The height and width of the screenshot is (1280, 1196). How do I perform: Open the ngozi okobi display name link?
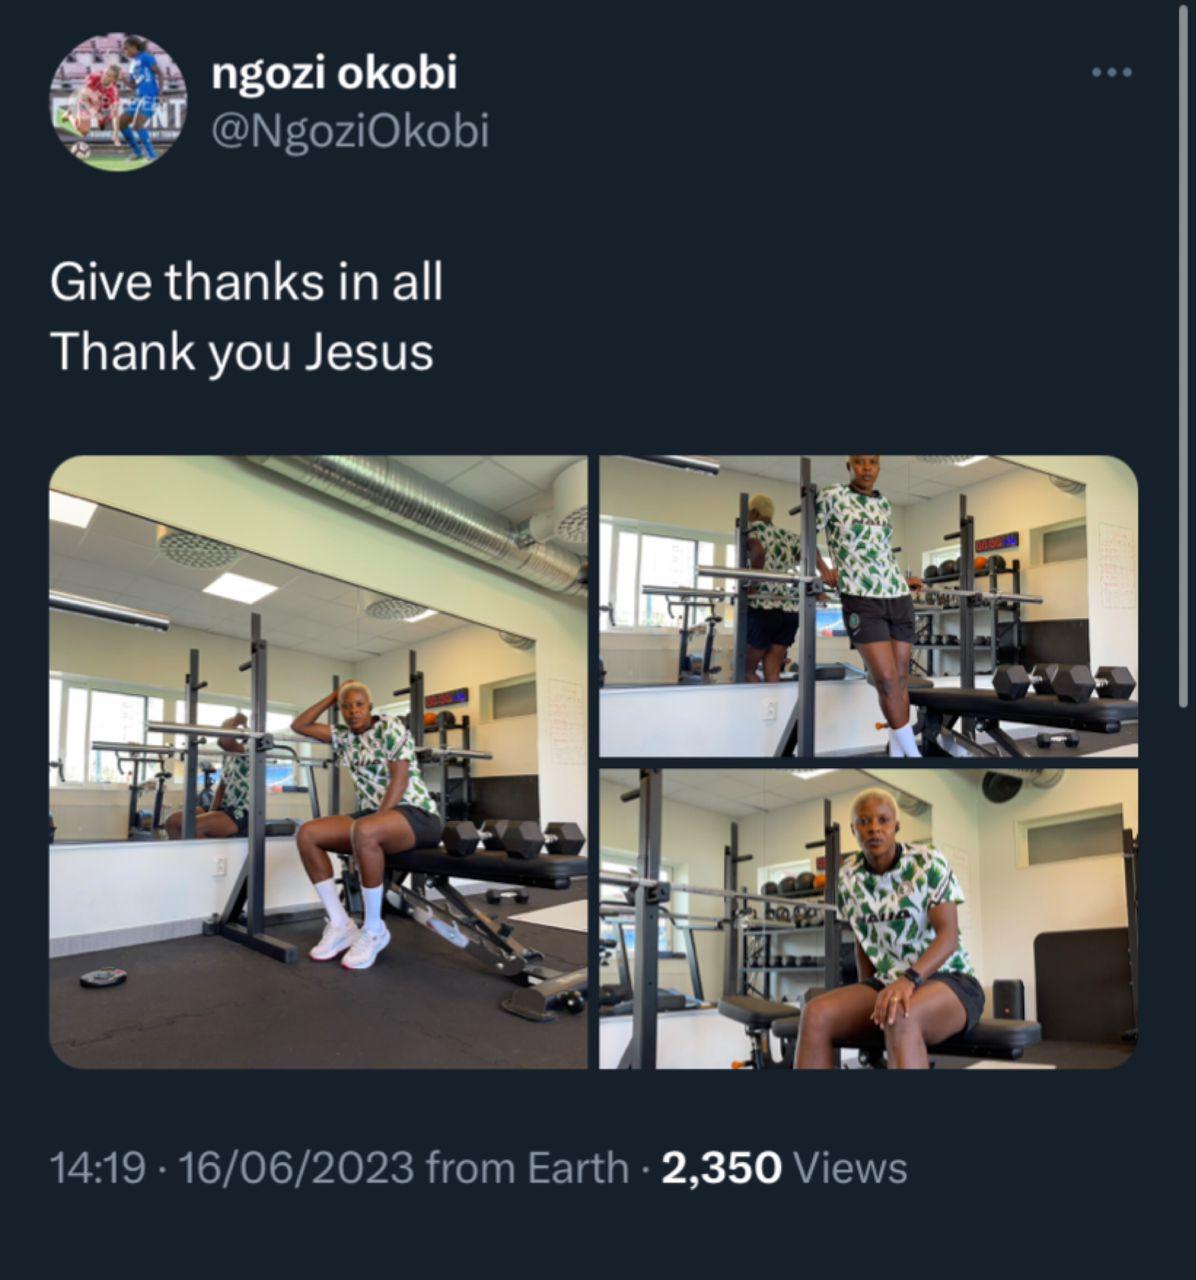(334, 73)
